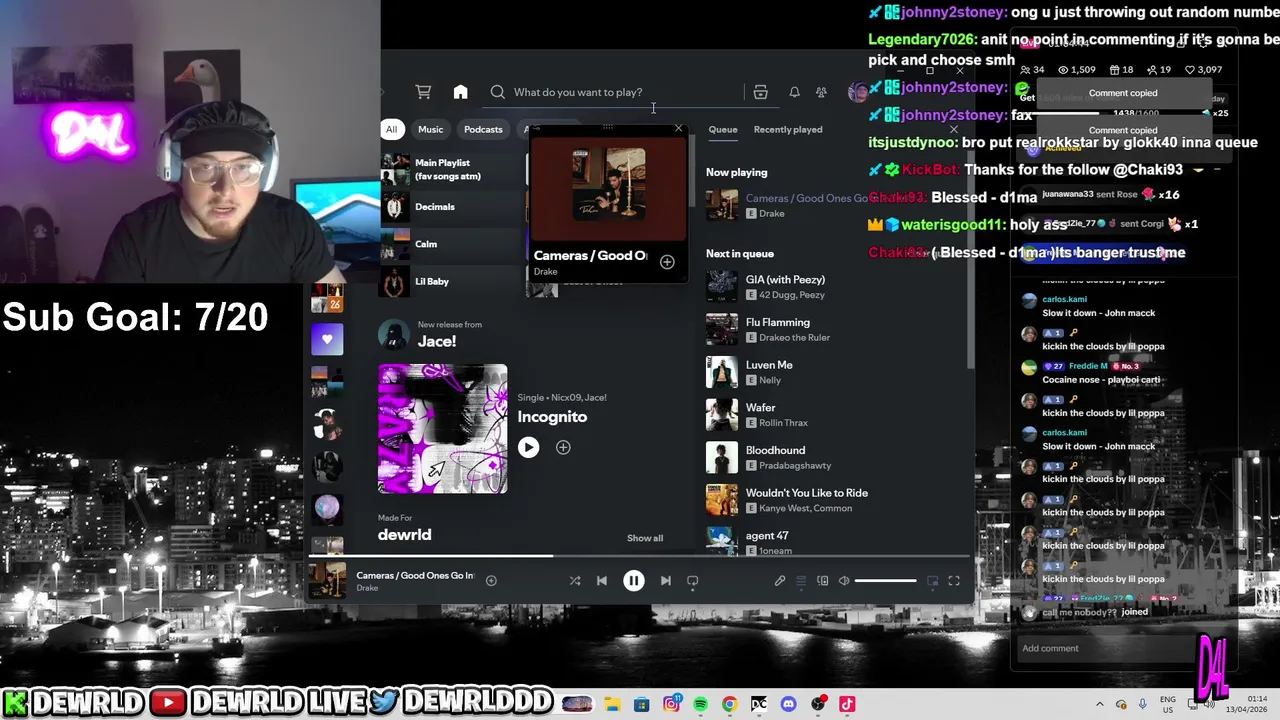Open the miniplayer icon

tap(932, 580)
